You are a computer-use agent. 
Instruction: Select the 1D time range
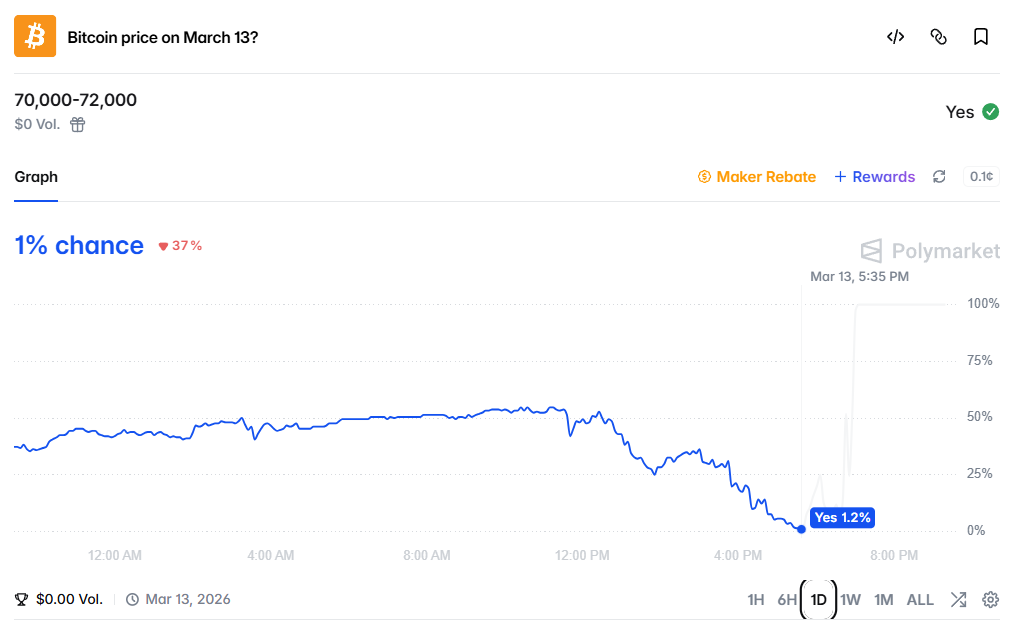click(819, 600)
